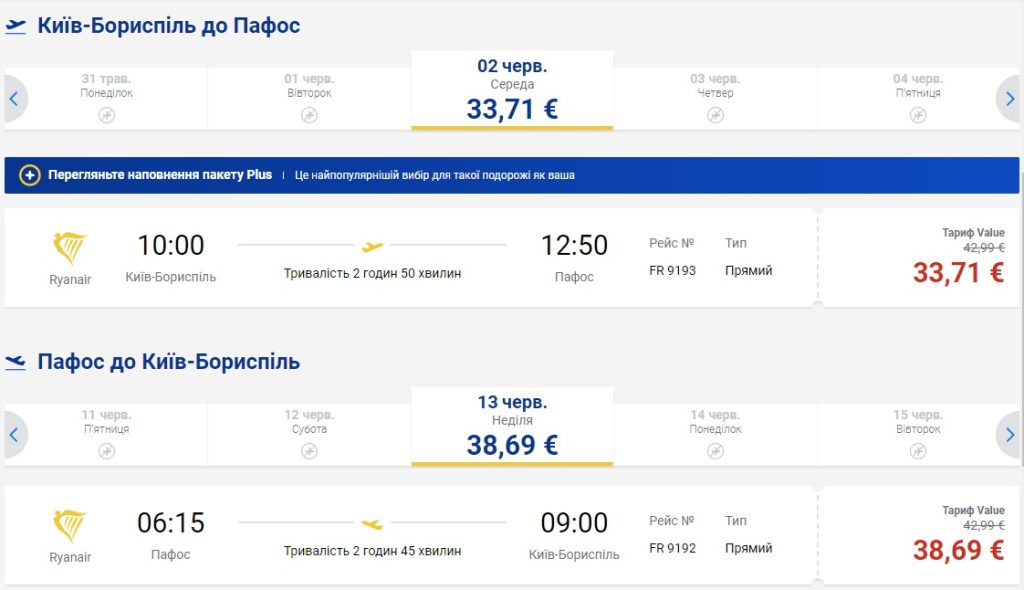Viewport: 1024px width, 590px height.
Task: Click the plane icon beside the Київ-Бориспіль до Пафос heading
Action: coord(16,27)
